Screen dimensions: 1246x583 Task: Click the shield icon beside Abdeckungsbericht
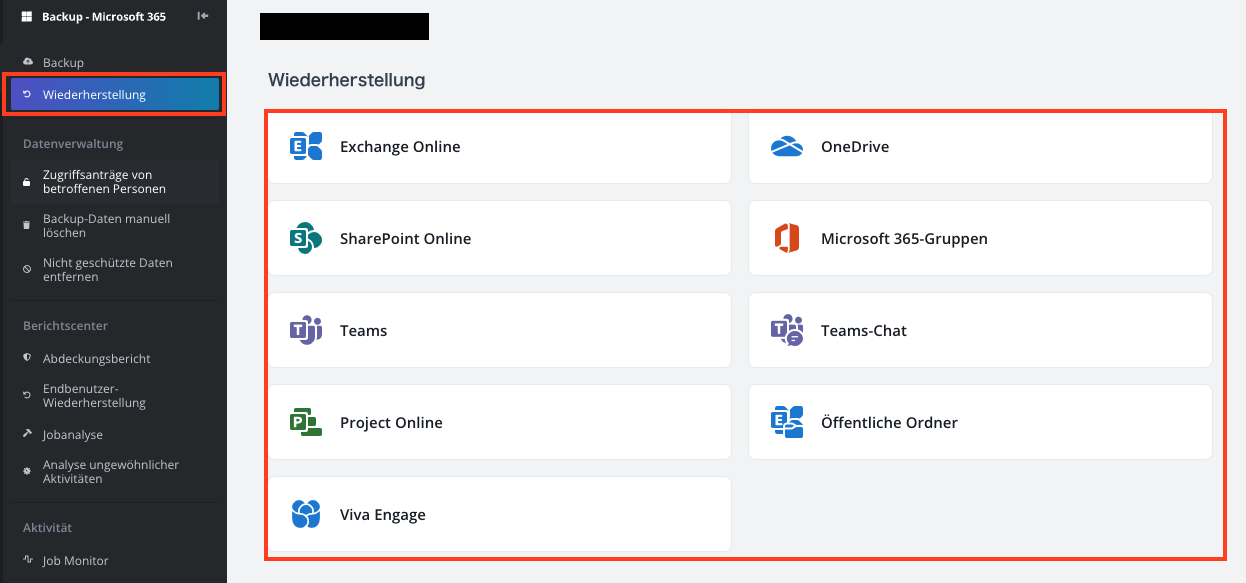28,358
